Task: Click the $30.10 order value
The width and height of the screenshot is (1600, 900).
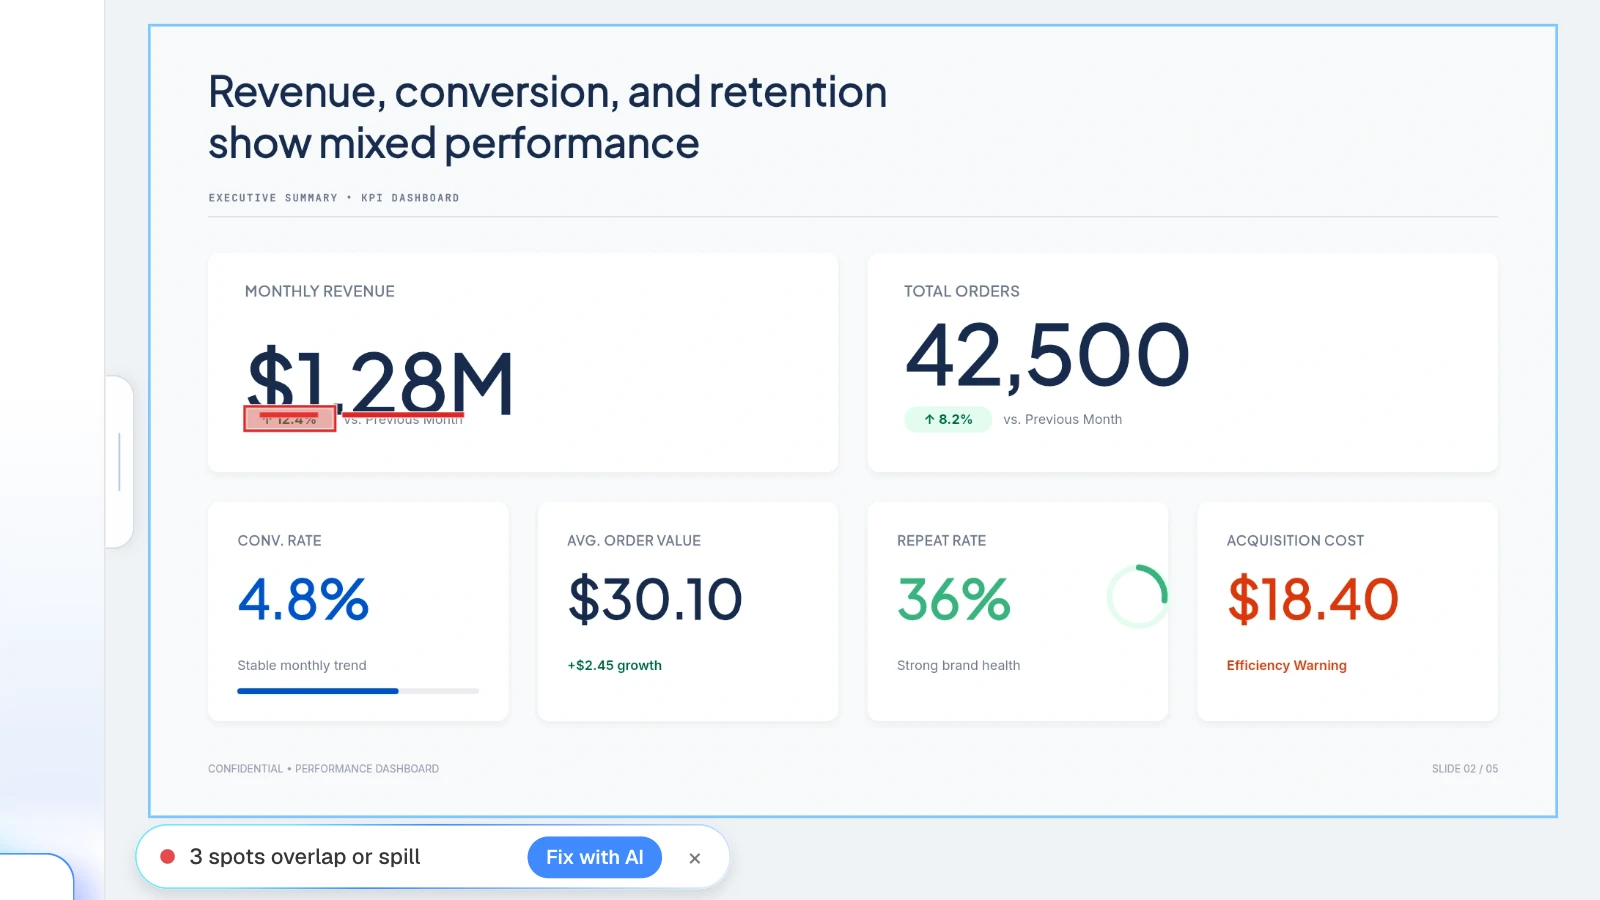Action: tap(655, 599)
